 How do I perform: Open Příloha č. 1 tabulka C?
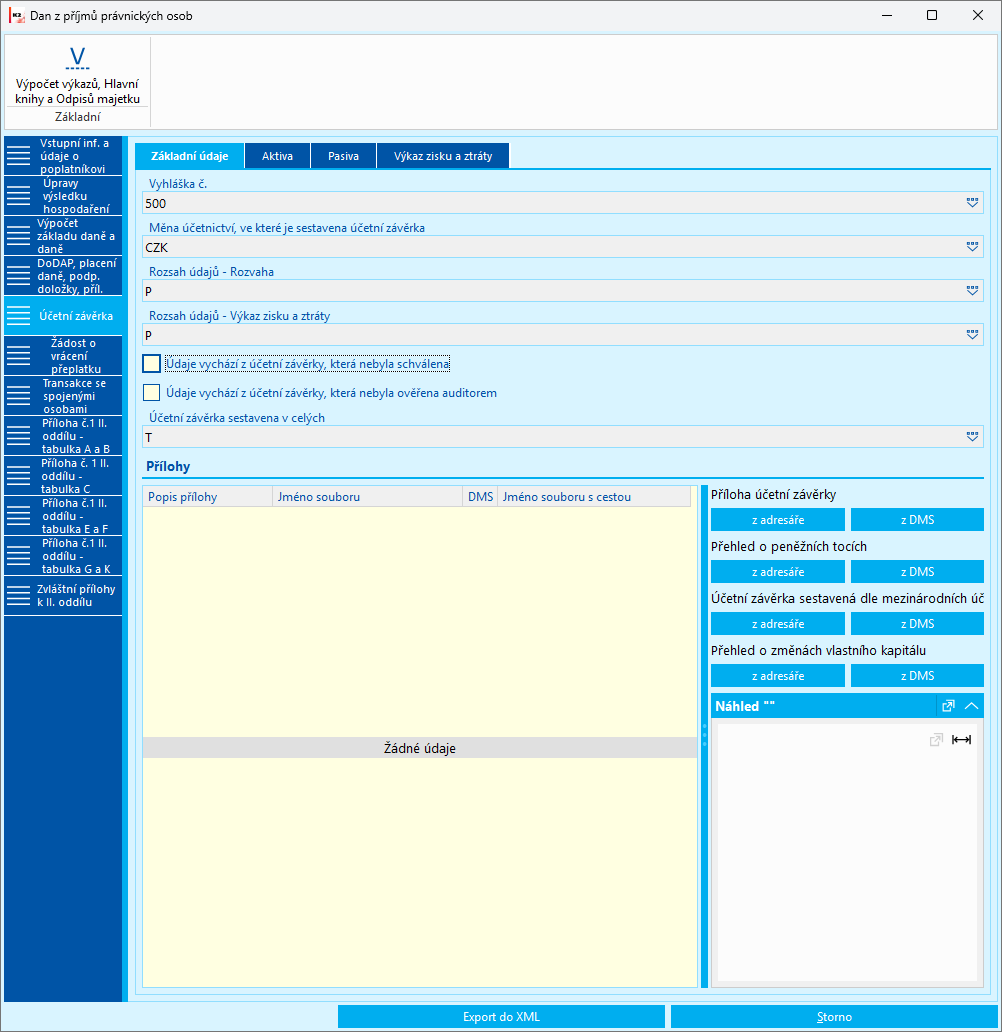(63, 476)
